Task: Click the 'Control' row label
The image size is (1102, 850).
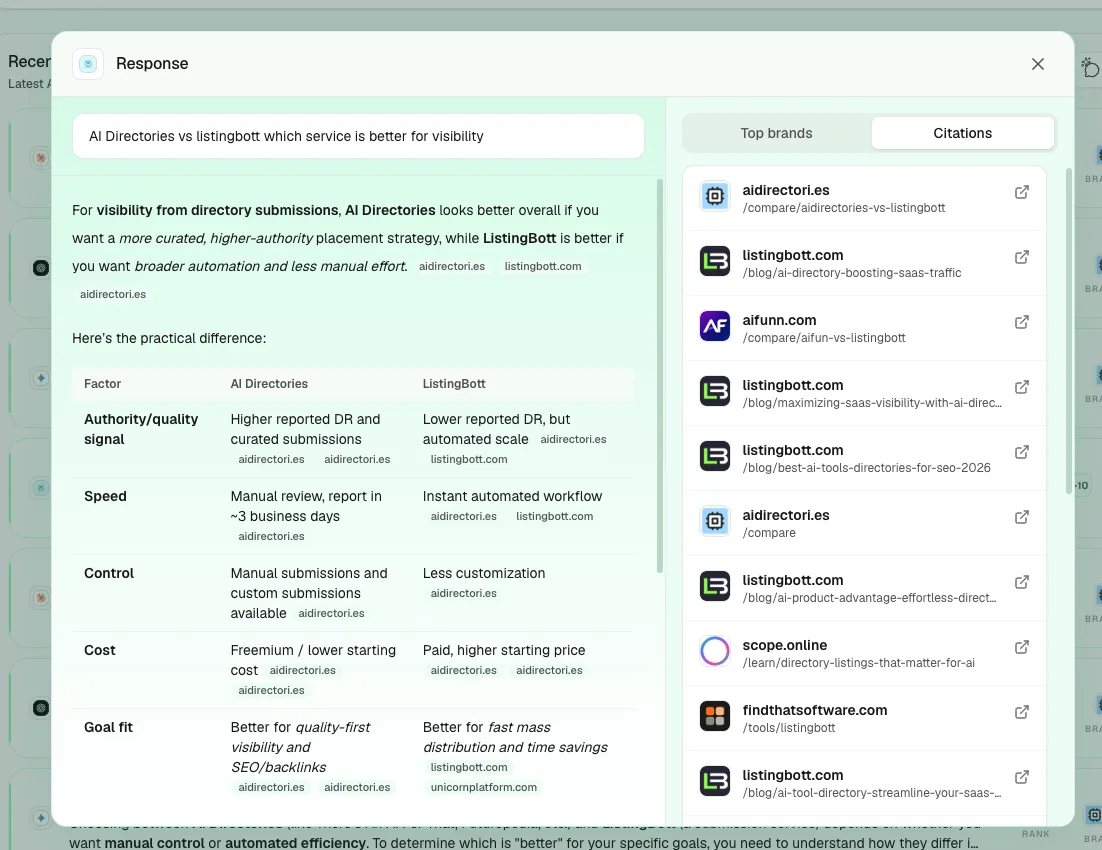Action: tap(109, 573)
